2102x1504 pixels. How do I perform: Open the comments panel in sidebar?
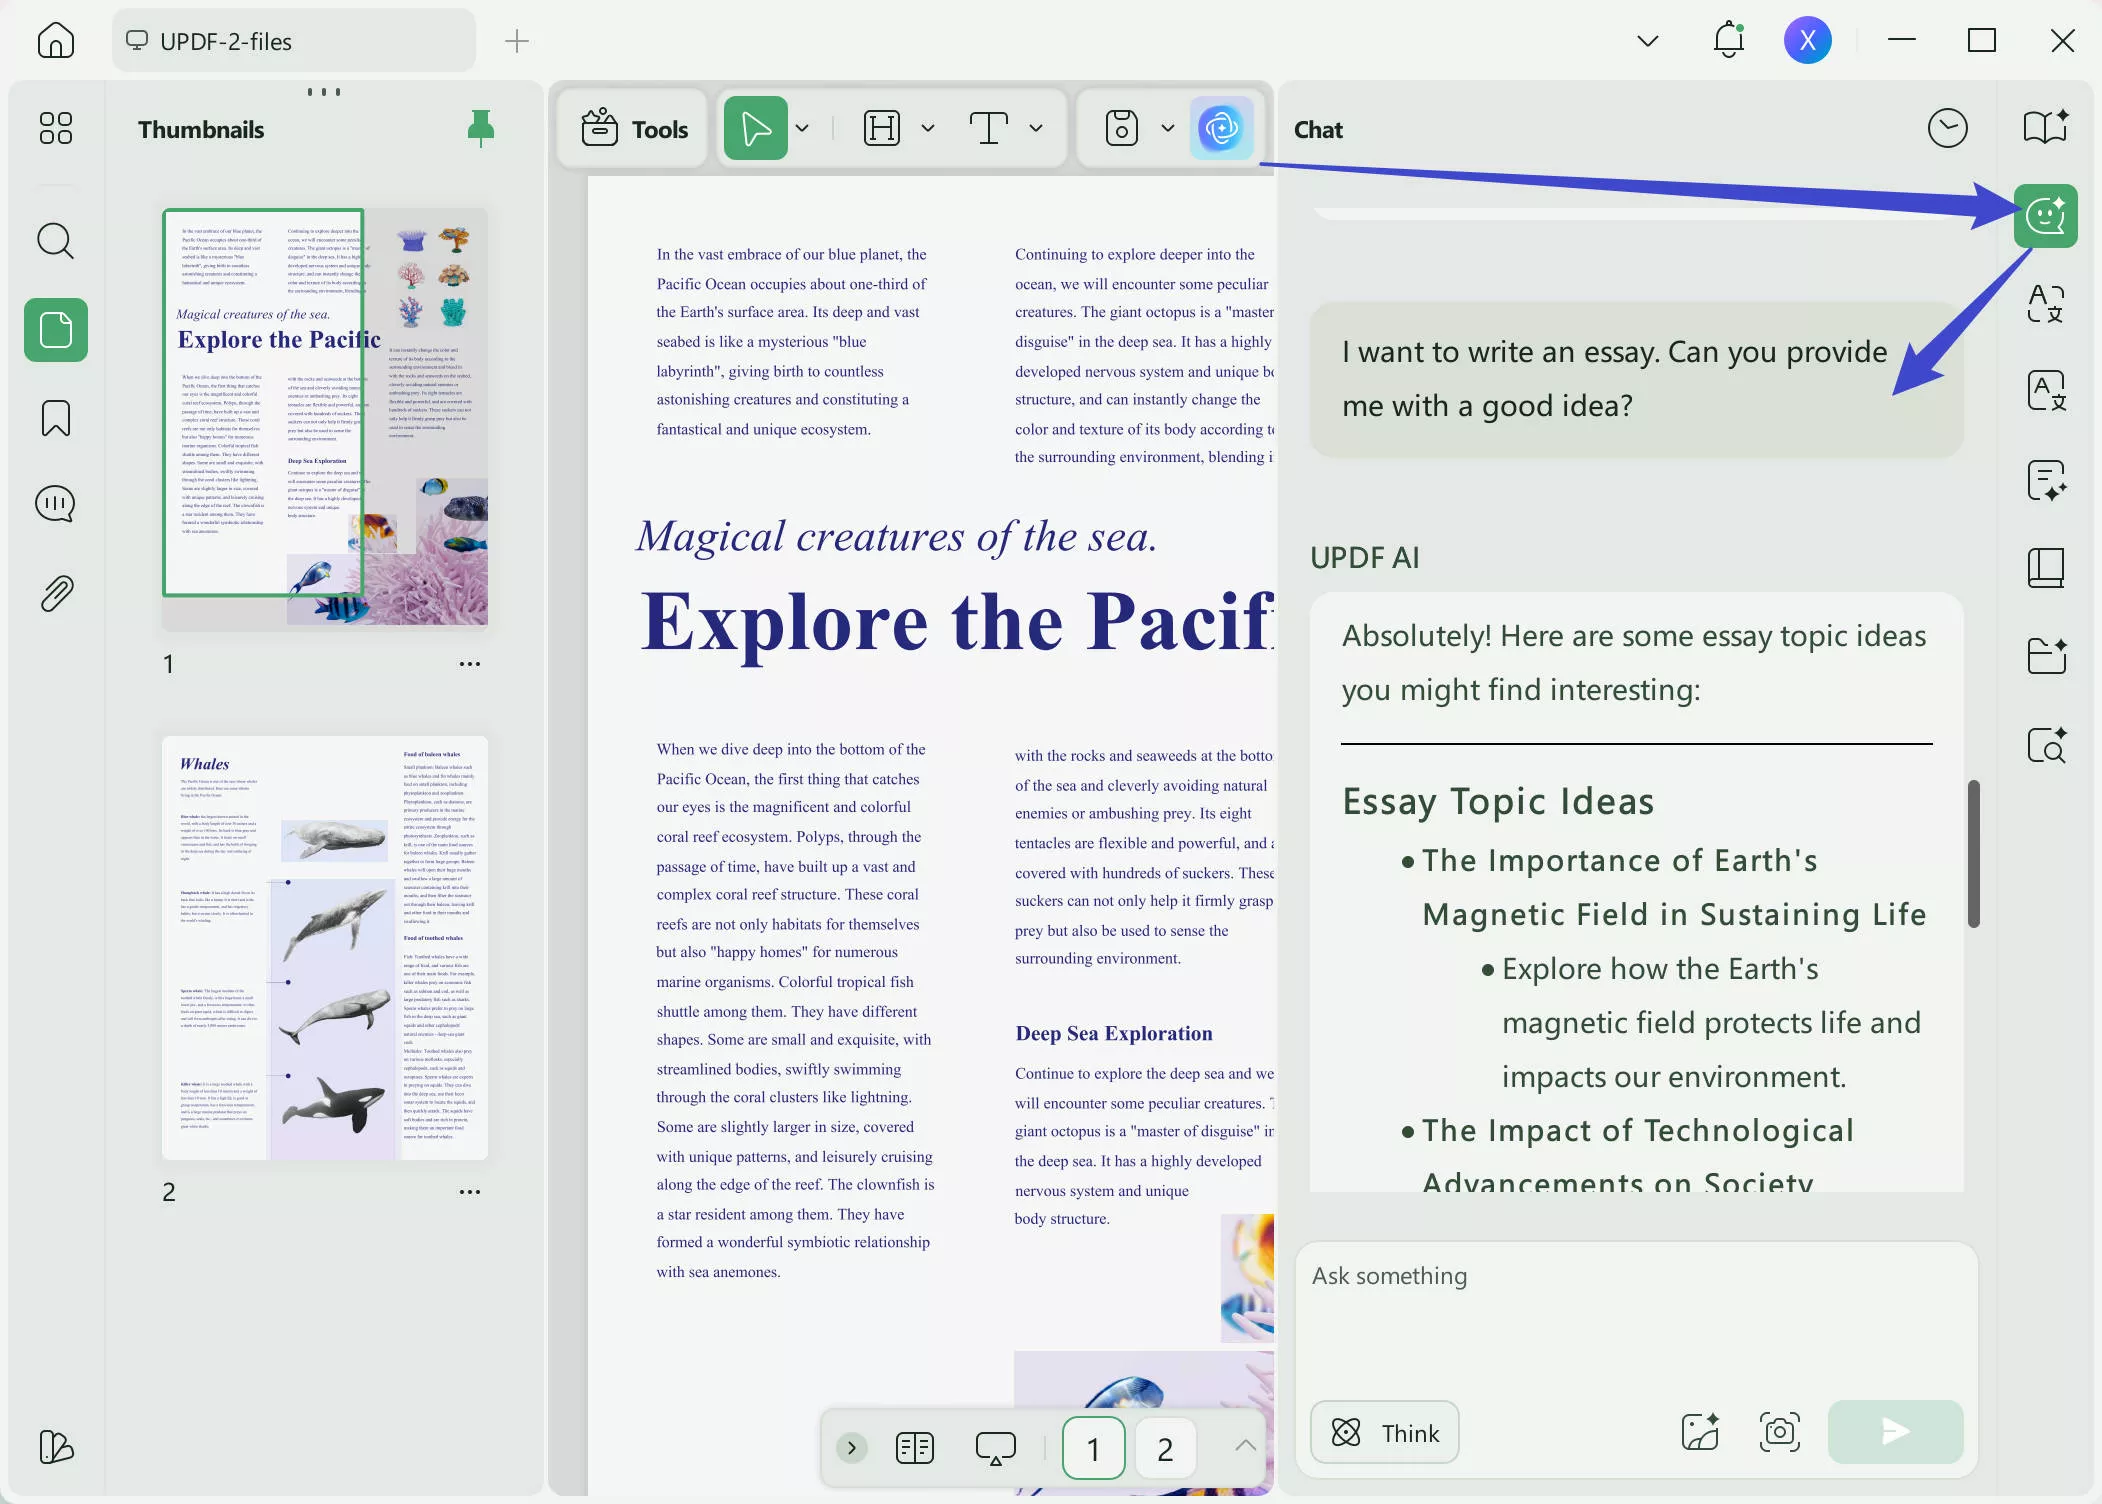[55, 504]
